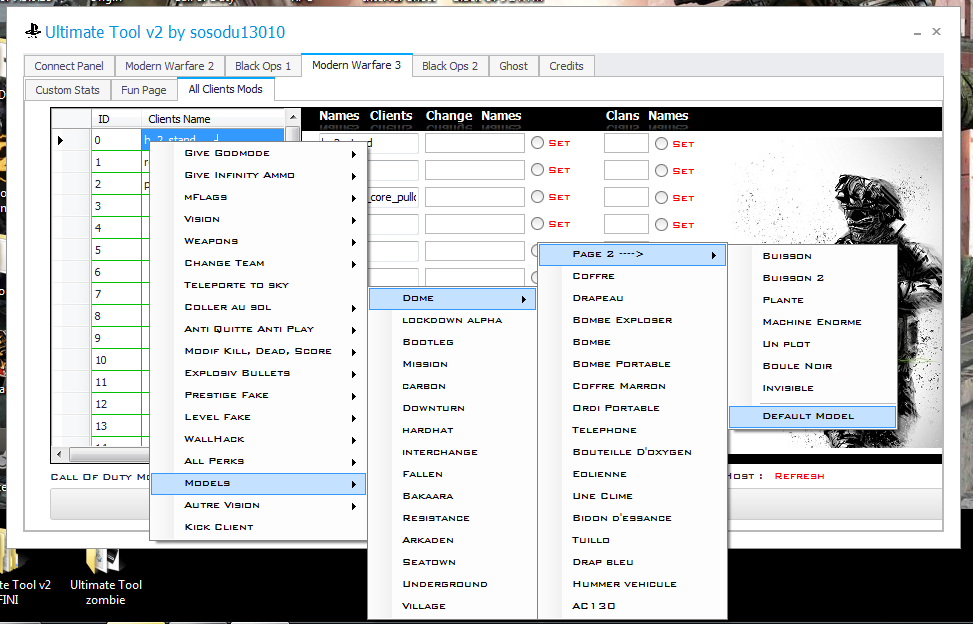Open the Level Fake menu item
Viewport: 973px width, 624px height.
[x=258, y=417]
